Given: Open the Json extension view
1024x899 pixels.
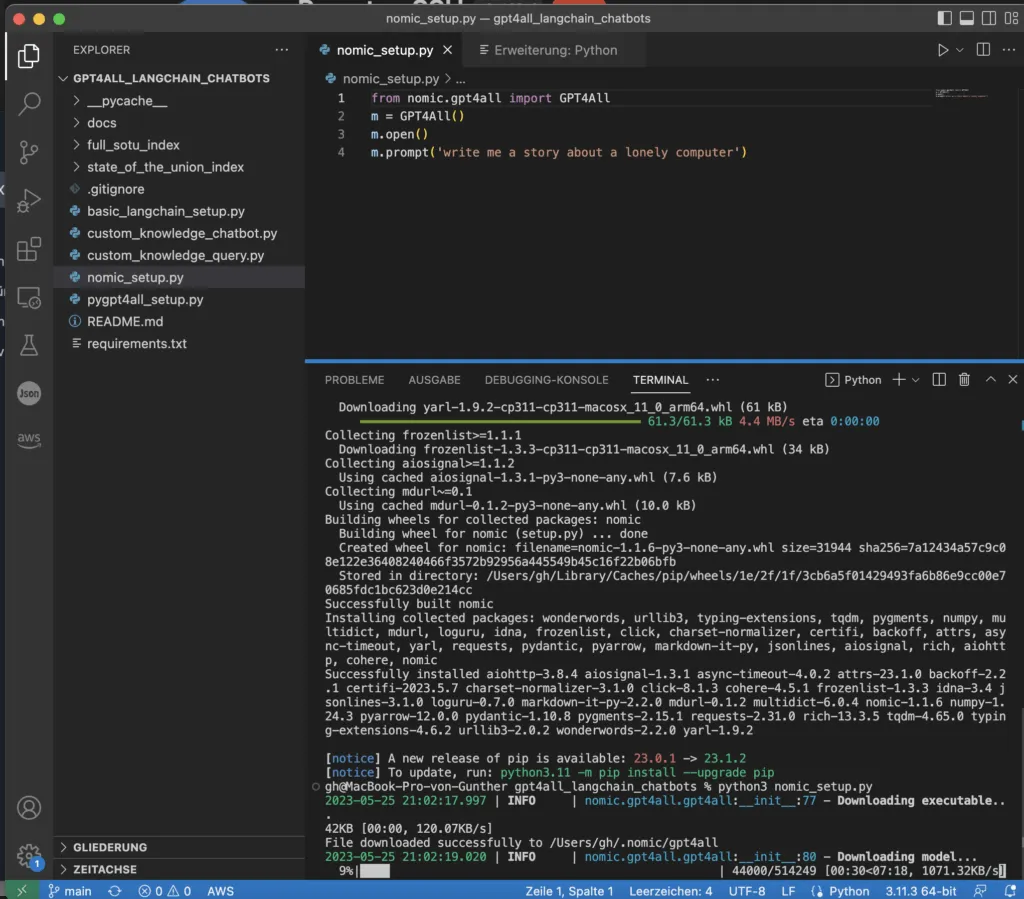Looking at the screenshot, I should tap(28, 393).
